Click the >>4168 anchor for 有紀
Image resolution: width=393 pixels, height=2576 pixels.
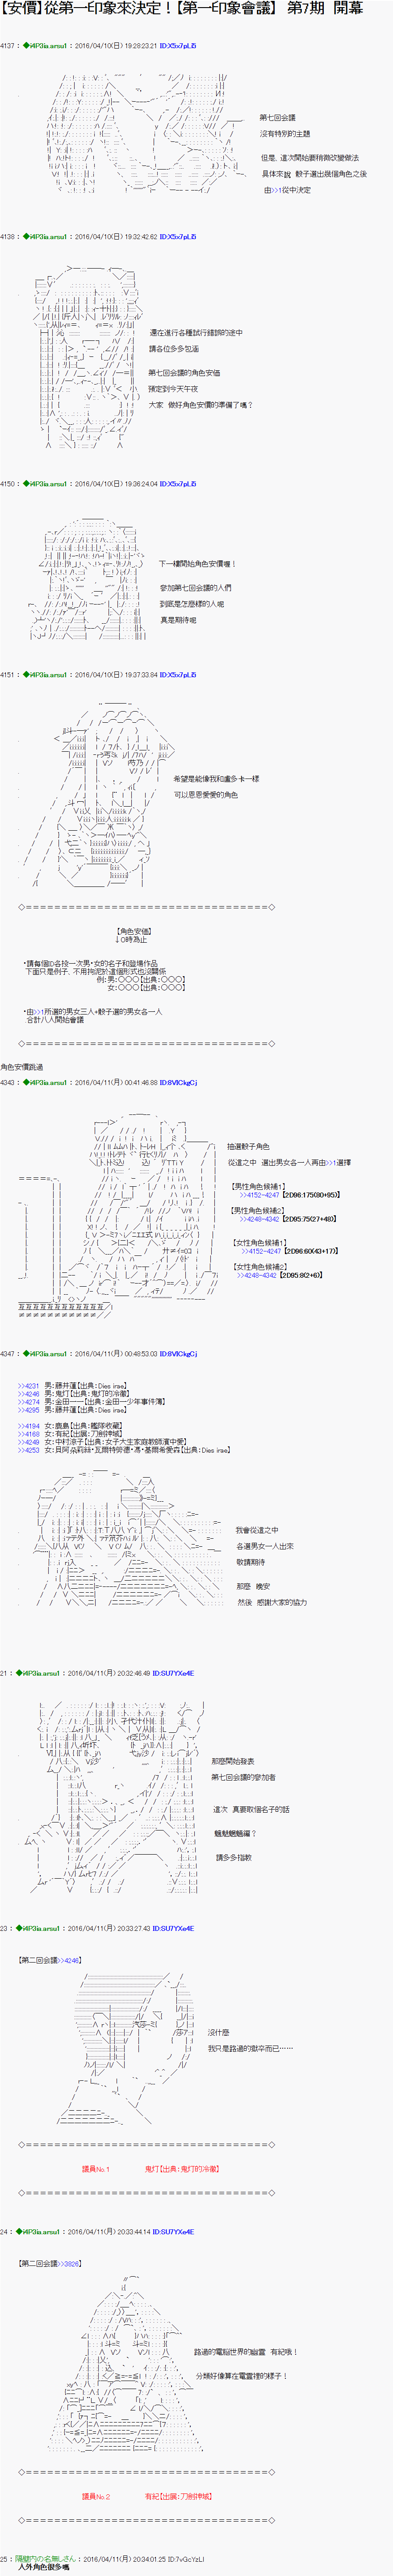[29, 1434]
